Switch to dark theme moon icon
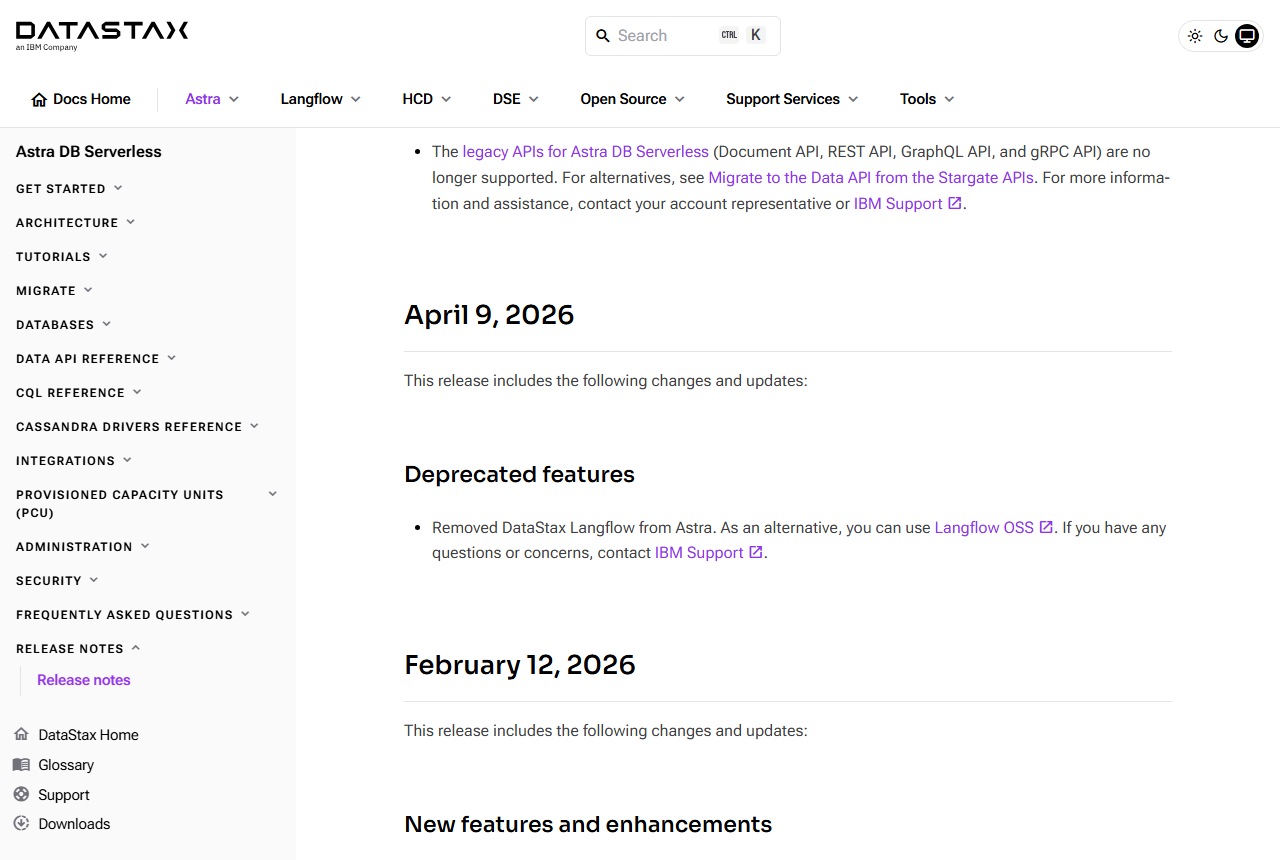The image size is (1280, 860). click(x=1221, y=36)
